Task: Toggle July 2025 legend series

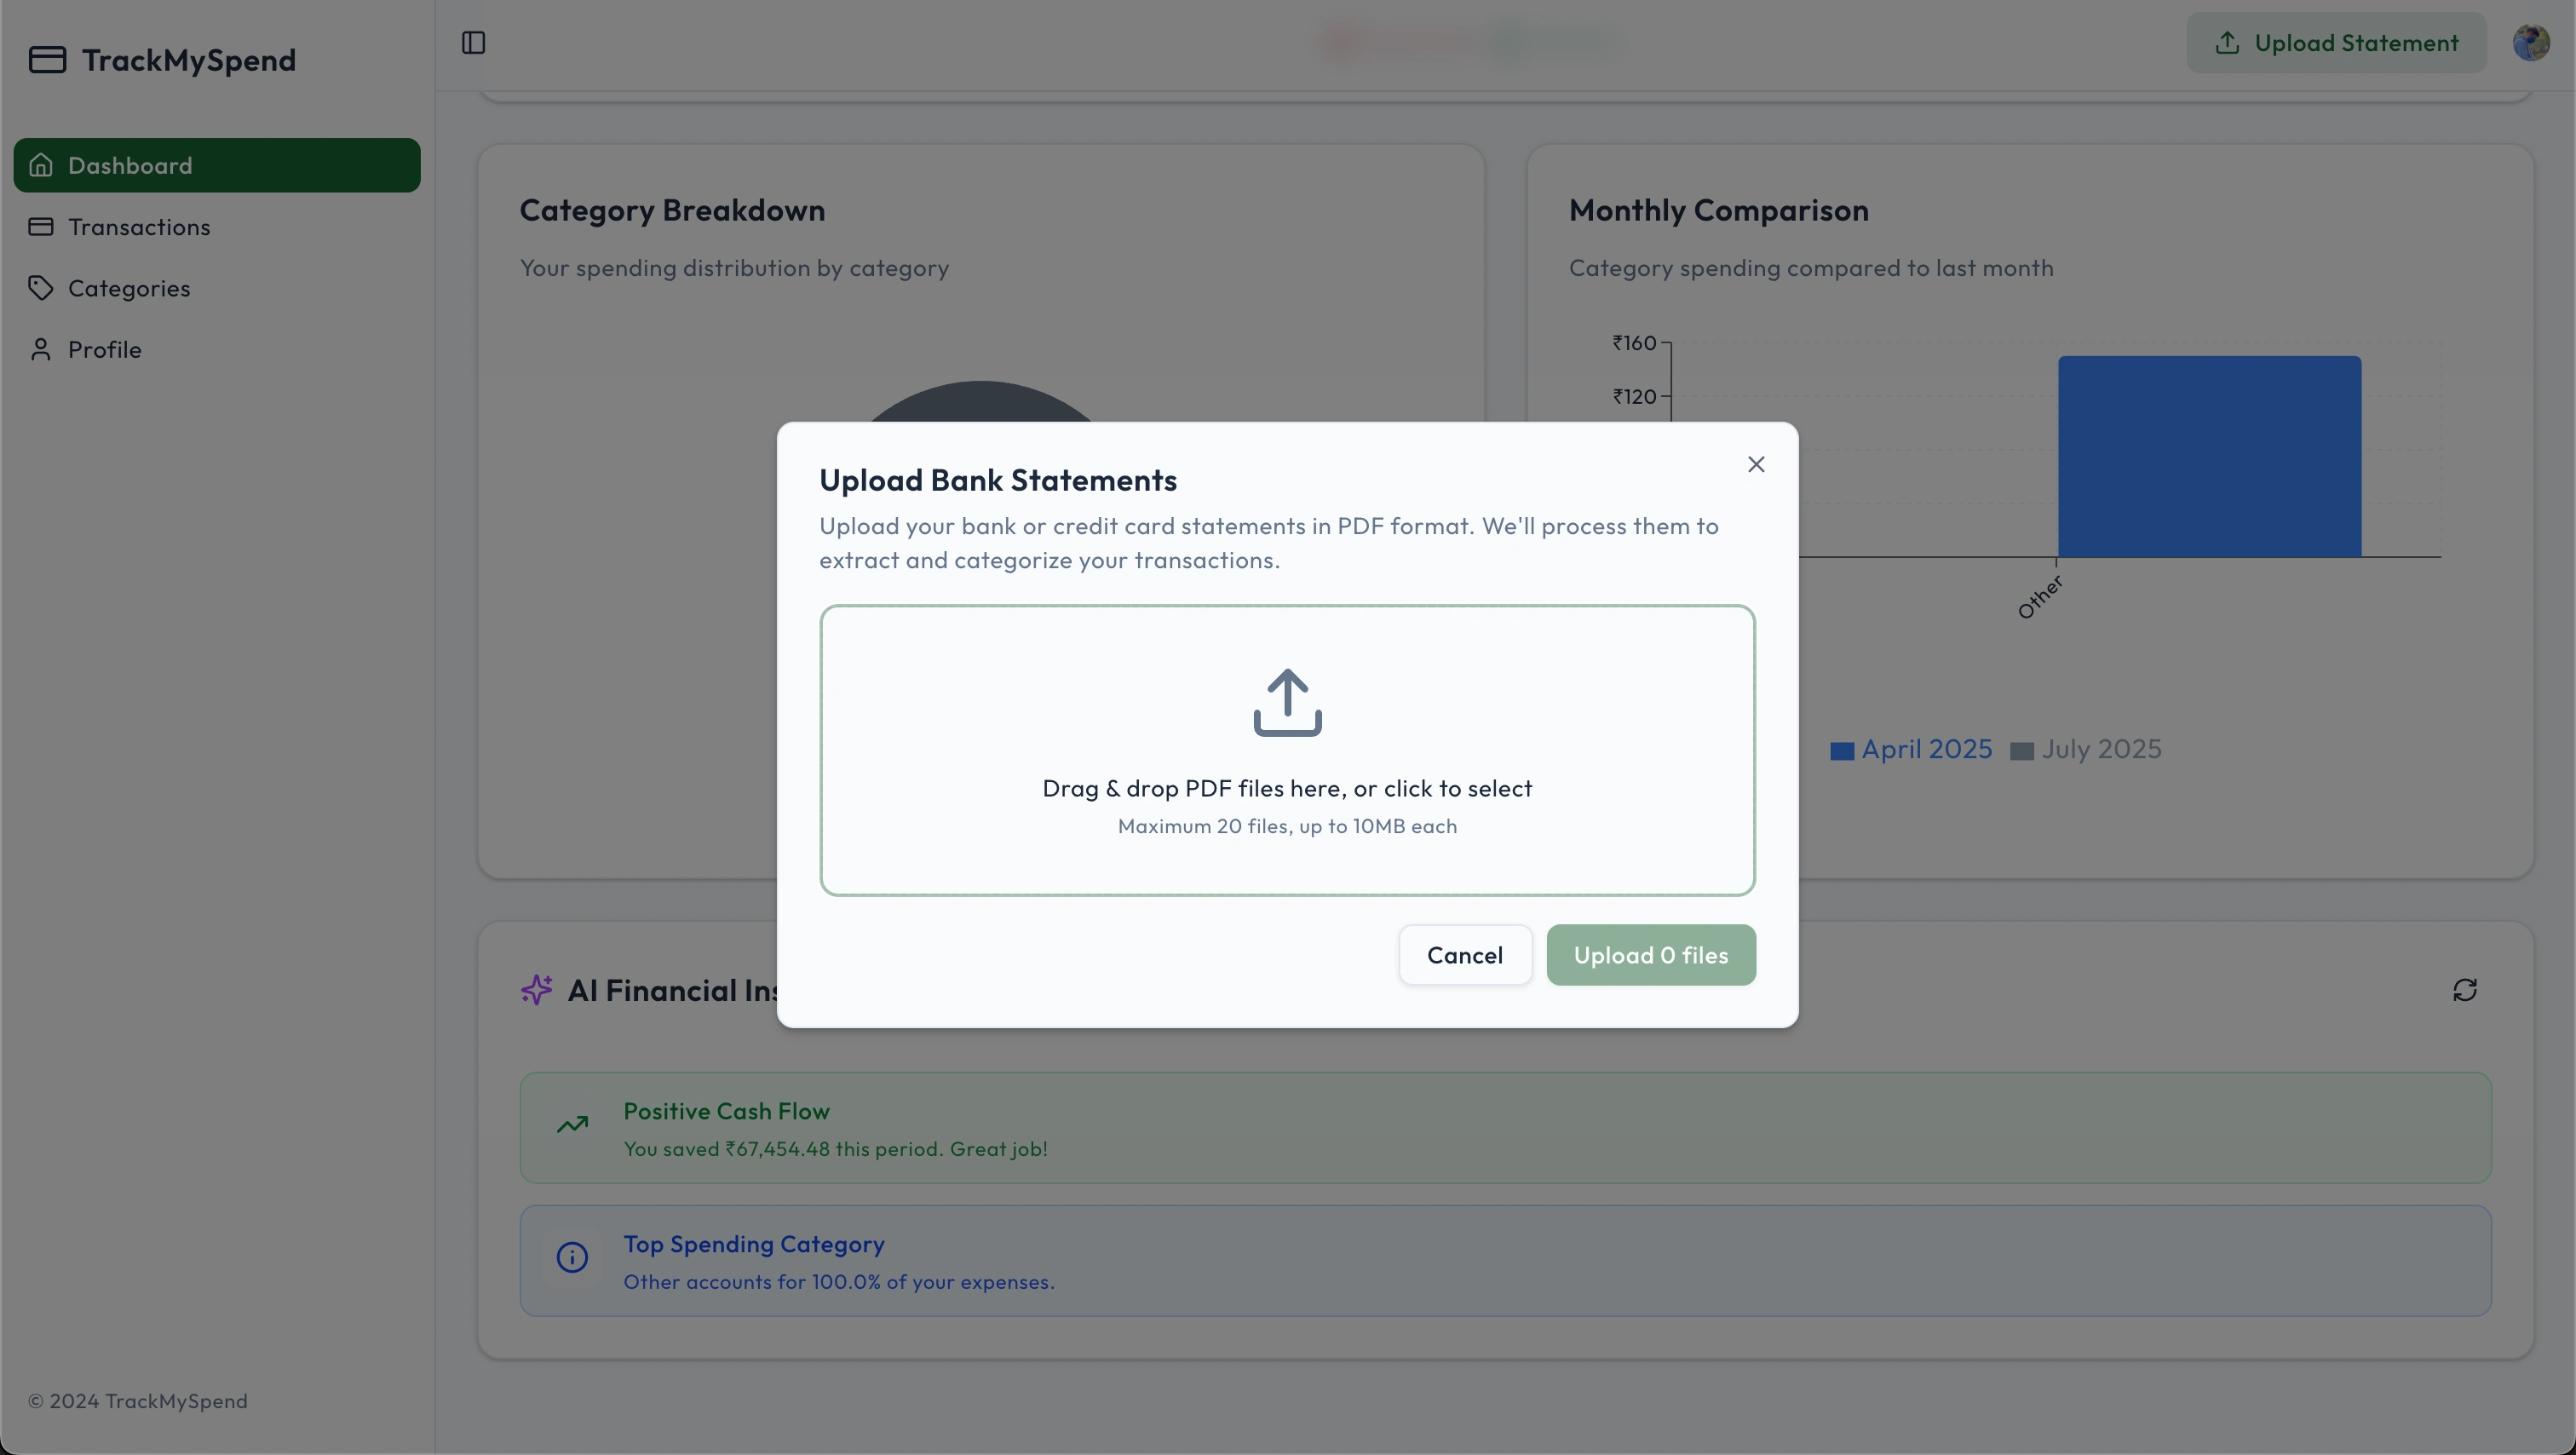Action: 2086,750
